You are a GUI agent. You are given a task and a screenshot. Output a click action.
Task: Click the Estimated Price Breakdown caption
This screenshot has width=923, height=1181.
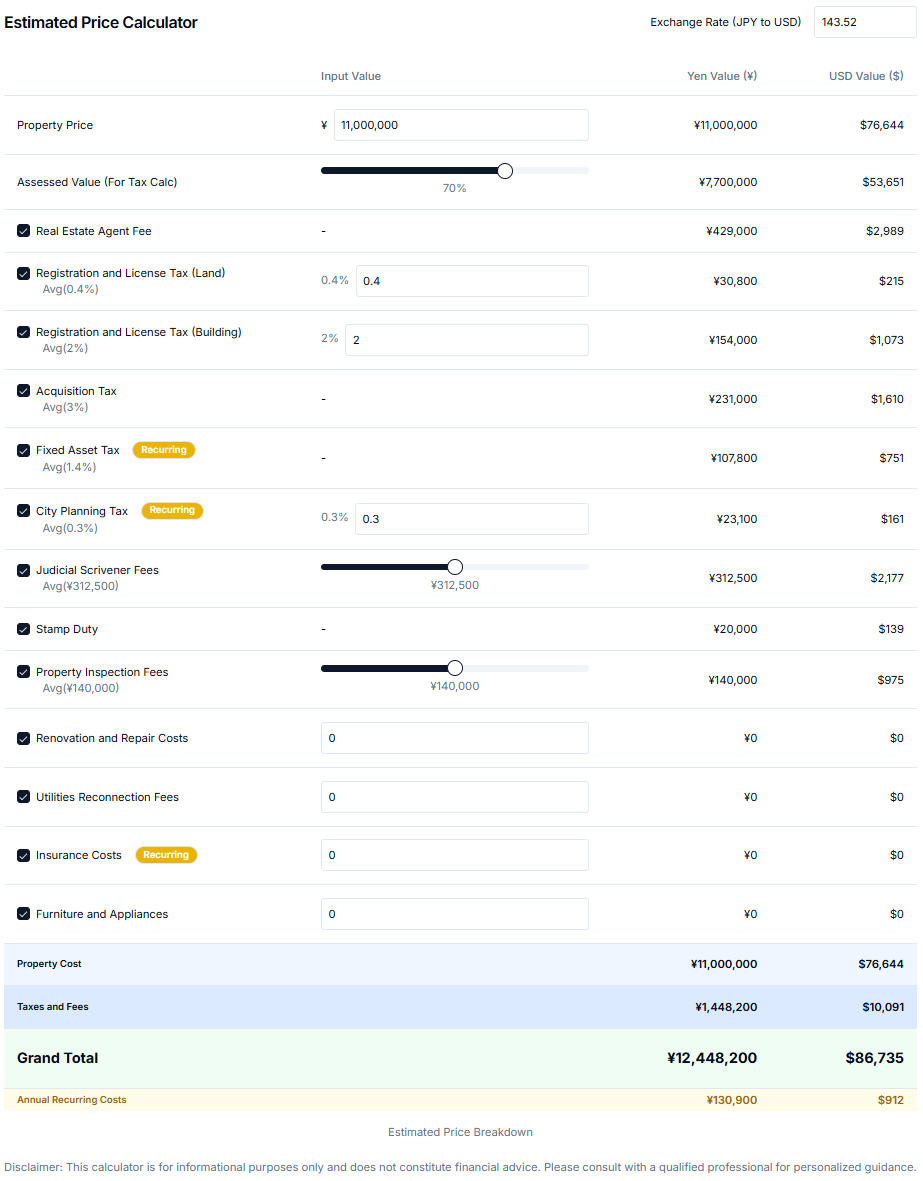(460, 1132)
